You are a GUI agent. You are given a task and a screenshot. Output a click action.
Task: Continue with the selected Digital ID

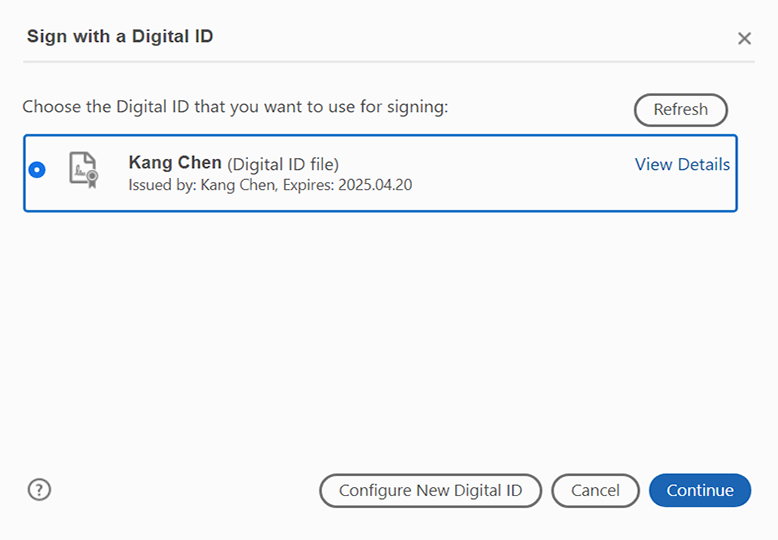tap(700, 490)
